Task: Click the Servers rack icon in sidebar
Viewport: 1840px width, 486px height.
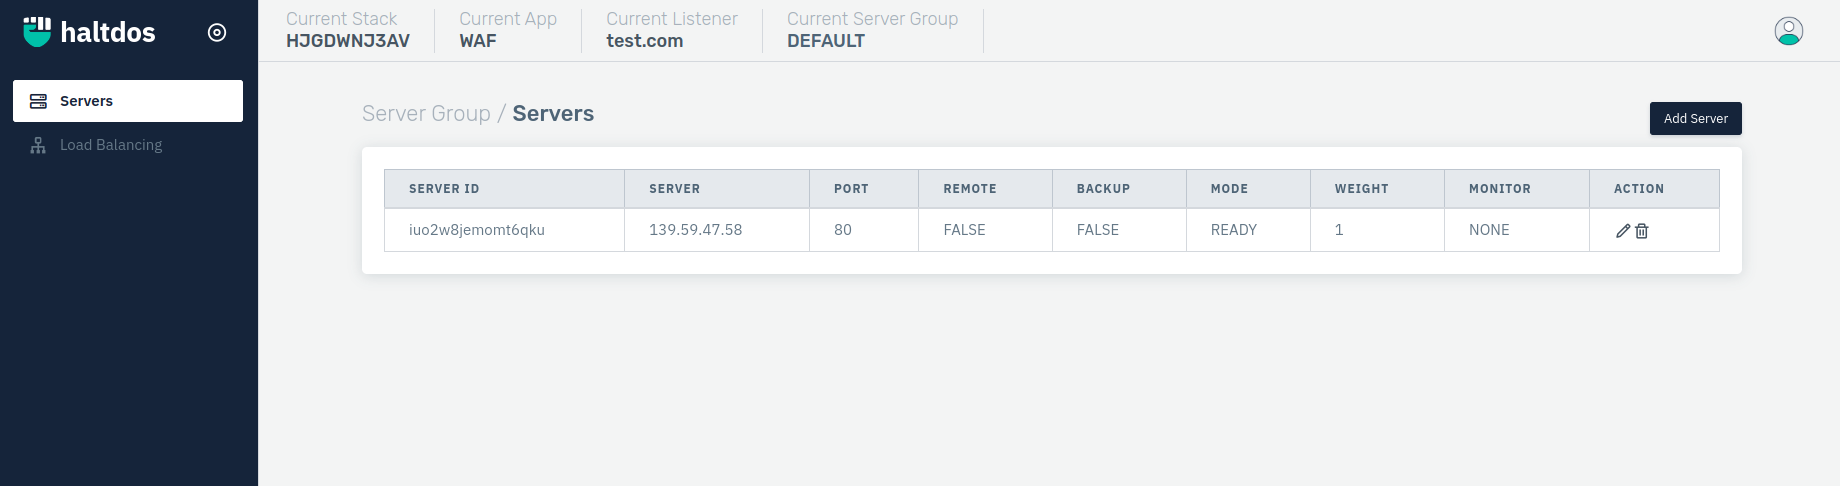Action: [38, 101]
